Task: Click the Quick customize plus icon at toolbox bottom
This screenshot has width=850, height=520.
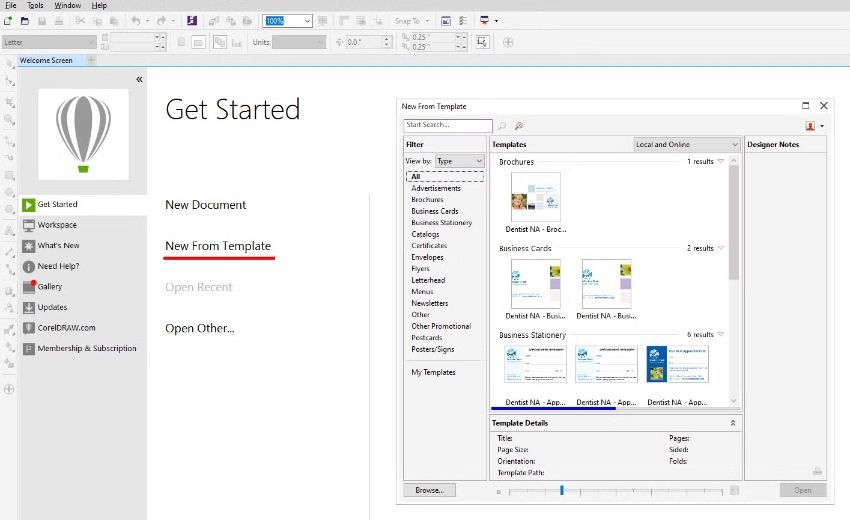Action: pyautogui.click(x=9, y=389)
